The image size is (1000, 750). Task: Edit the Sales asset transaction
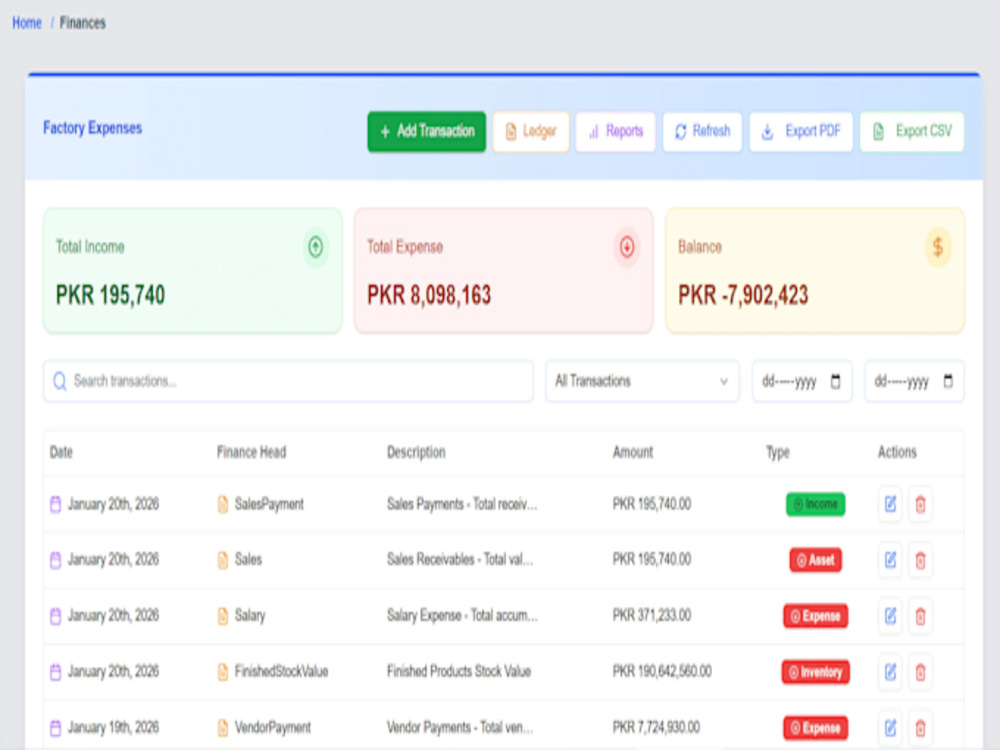click(890, 560)
